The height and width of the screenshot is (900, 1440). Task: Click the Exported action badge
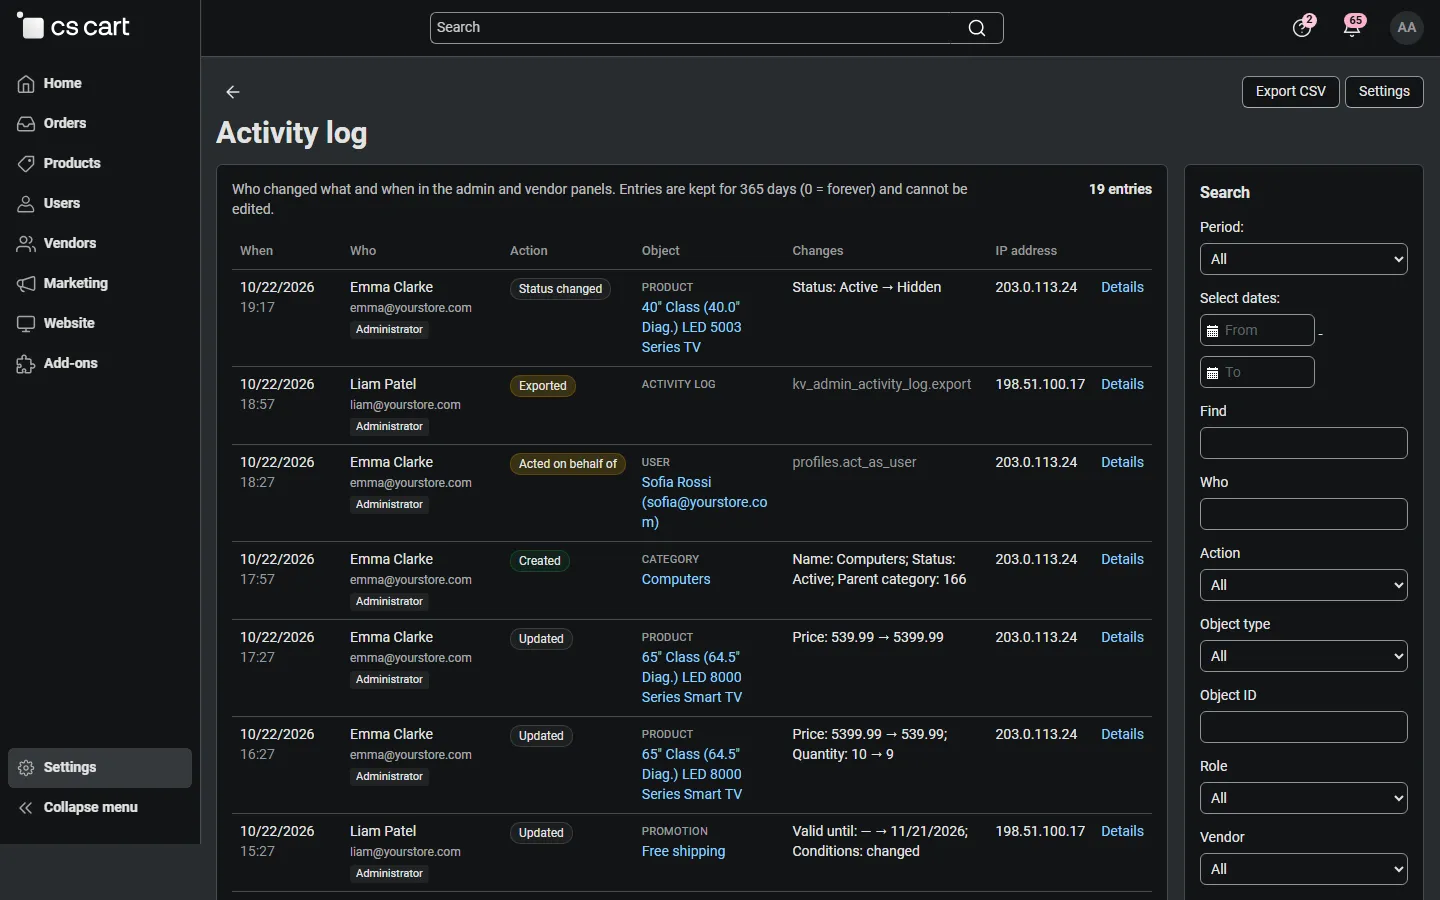[543, 386]
